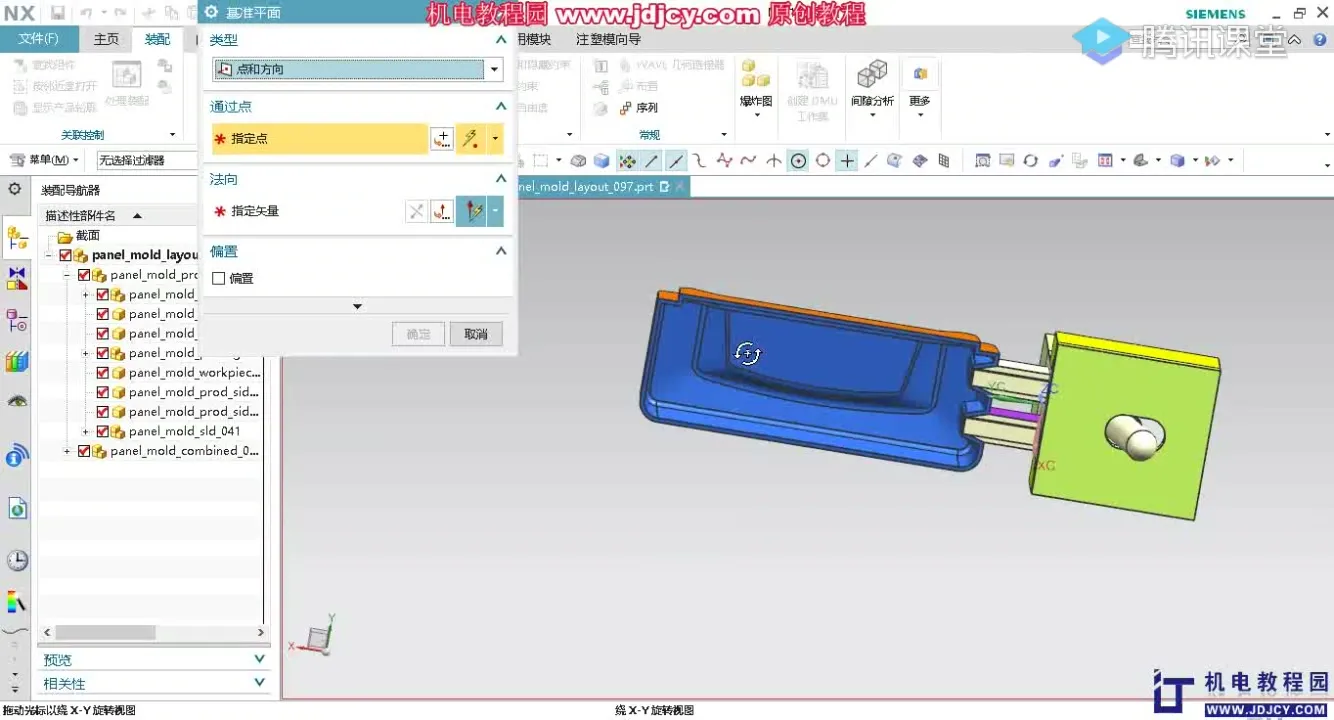Open the Exploded View (爆炸图) tool

pyautogui.click(x=756, y=84)
